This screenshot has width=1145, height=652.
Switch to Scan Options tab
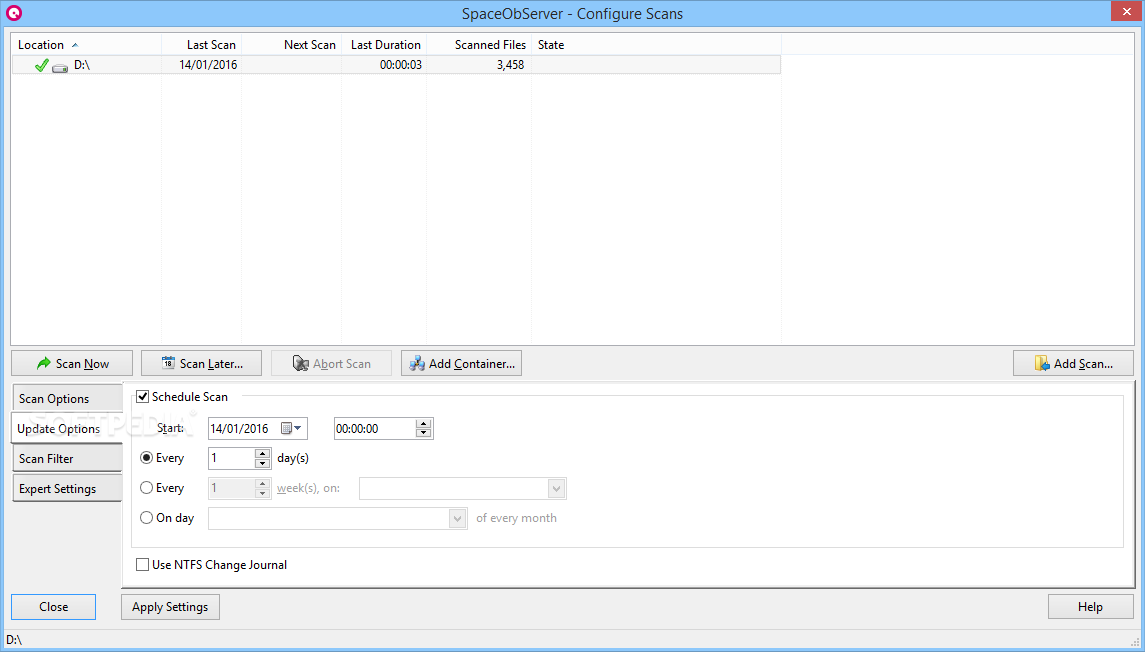[x=67, y=399]
